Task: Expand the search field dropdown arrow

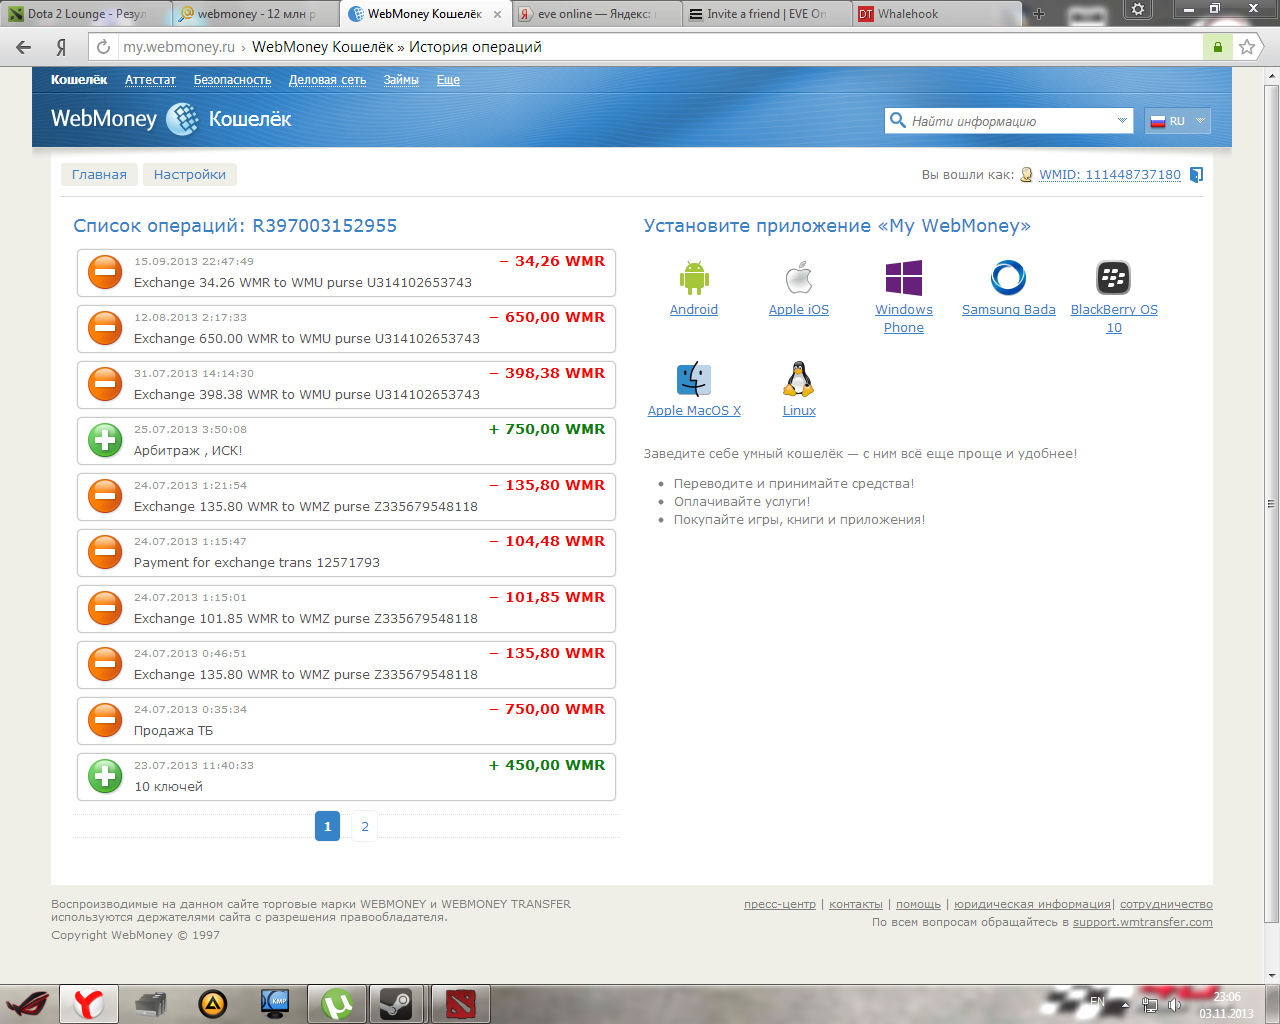Action: pyautogui.click(x=1122, y=121)
